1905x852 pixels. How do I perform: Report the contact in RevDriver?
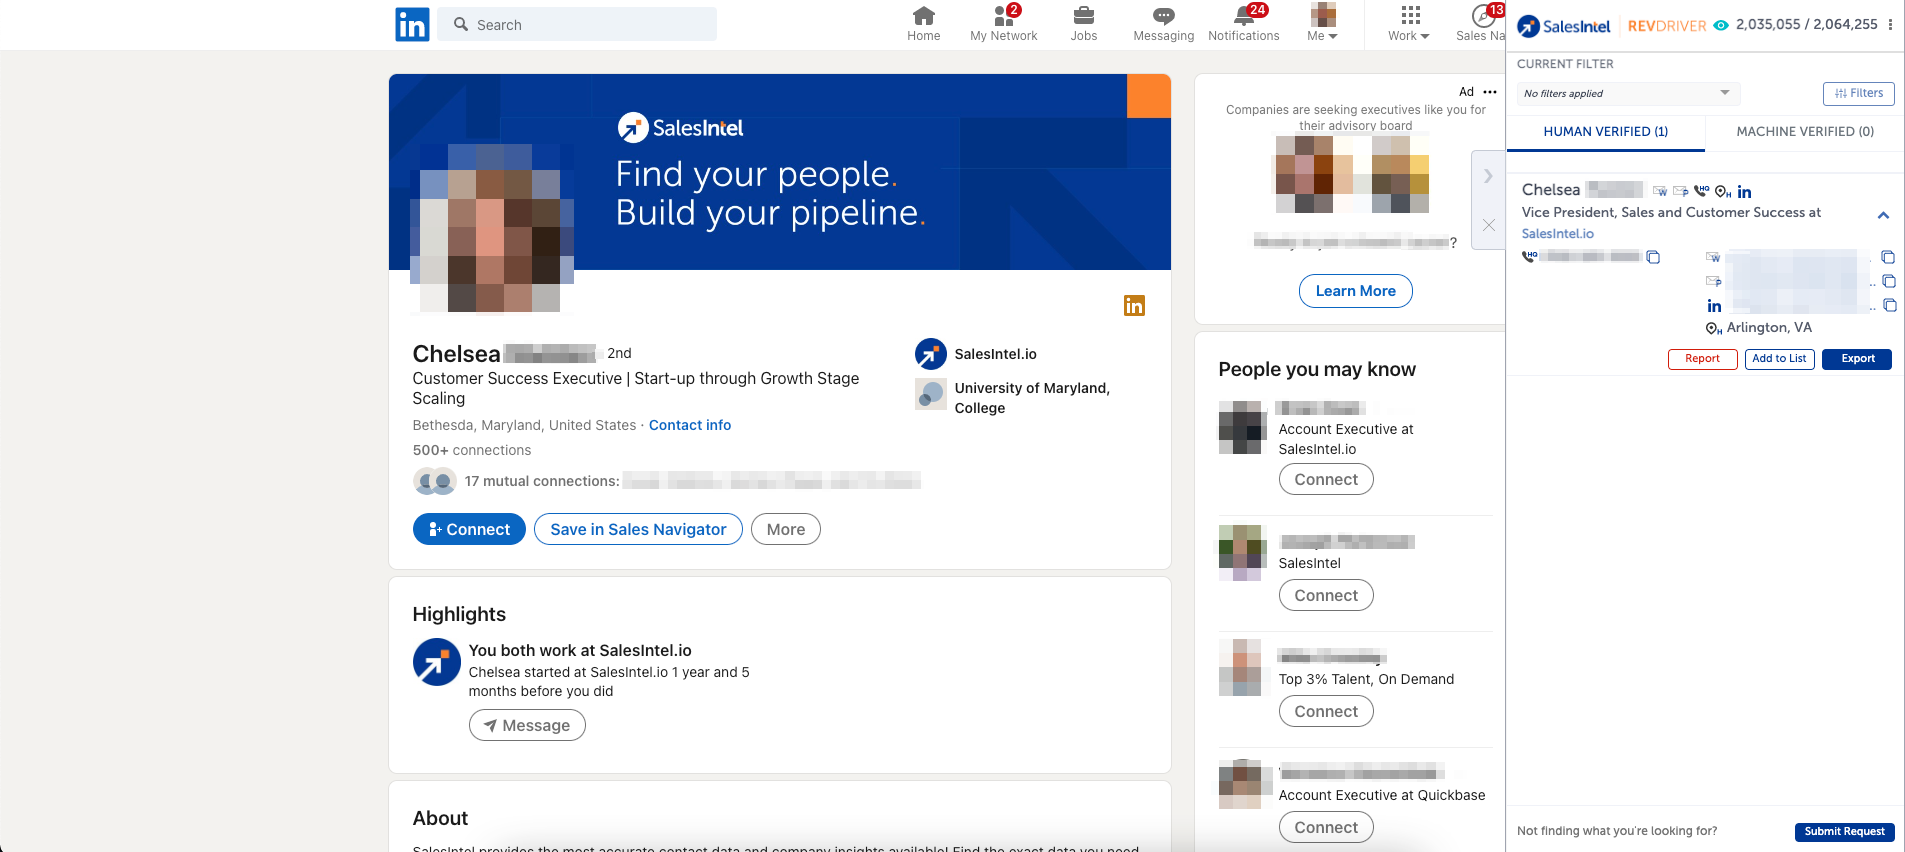tap(1702, 359)
